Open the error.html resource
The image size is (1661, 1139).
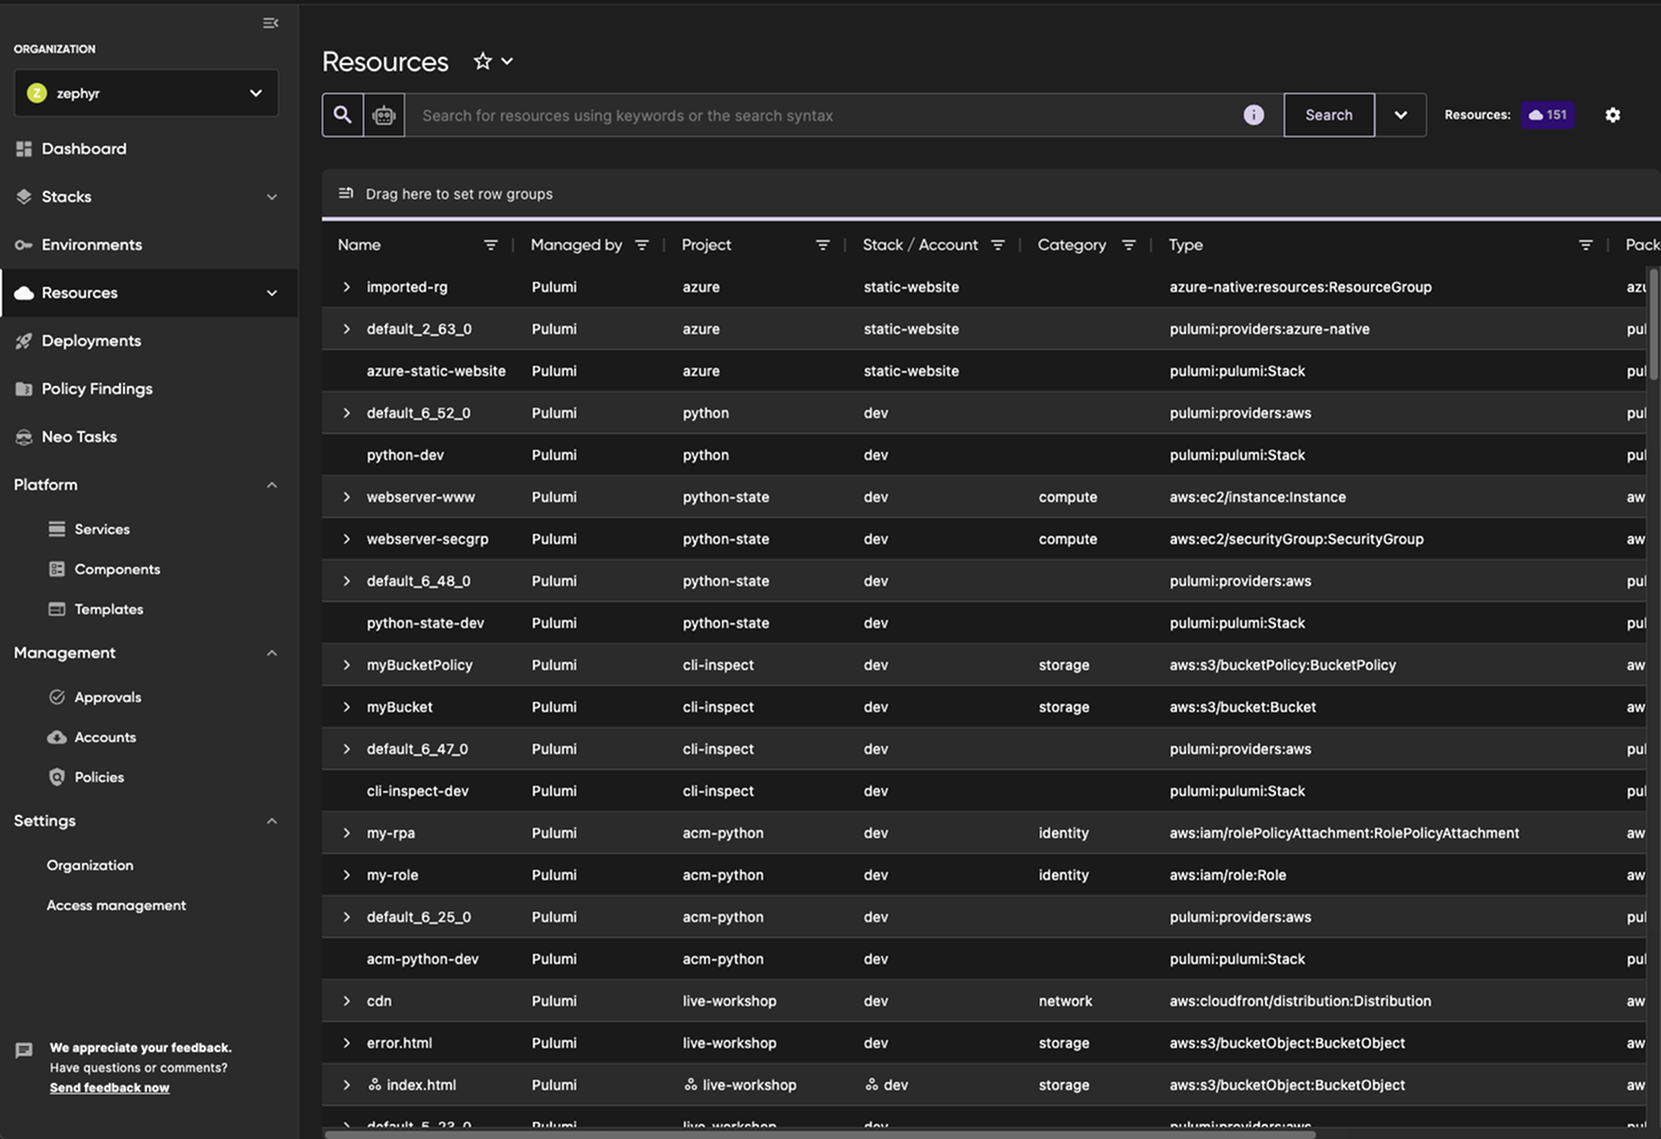tap(399, 1043)
